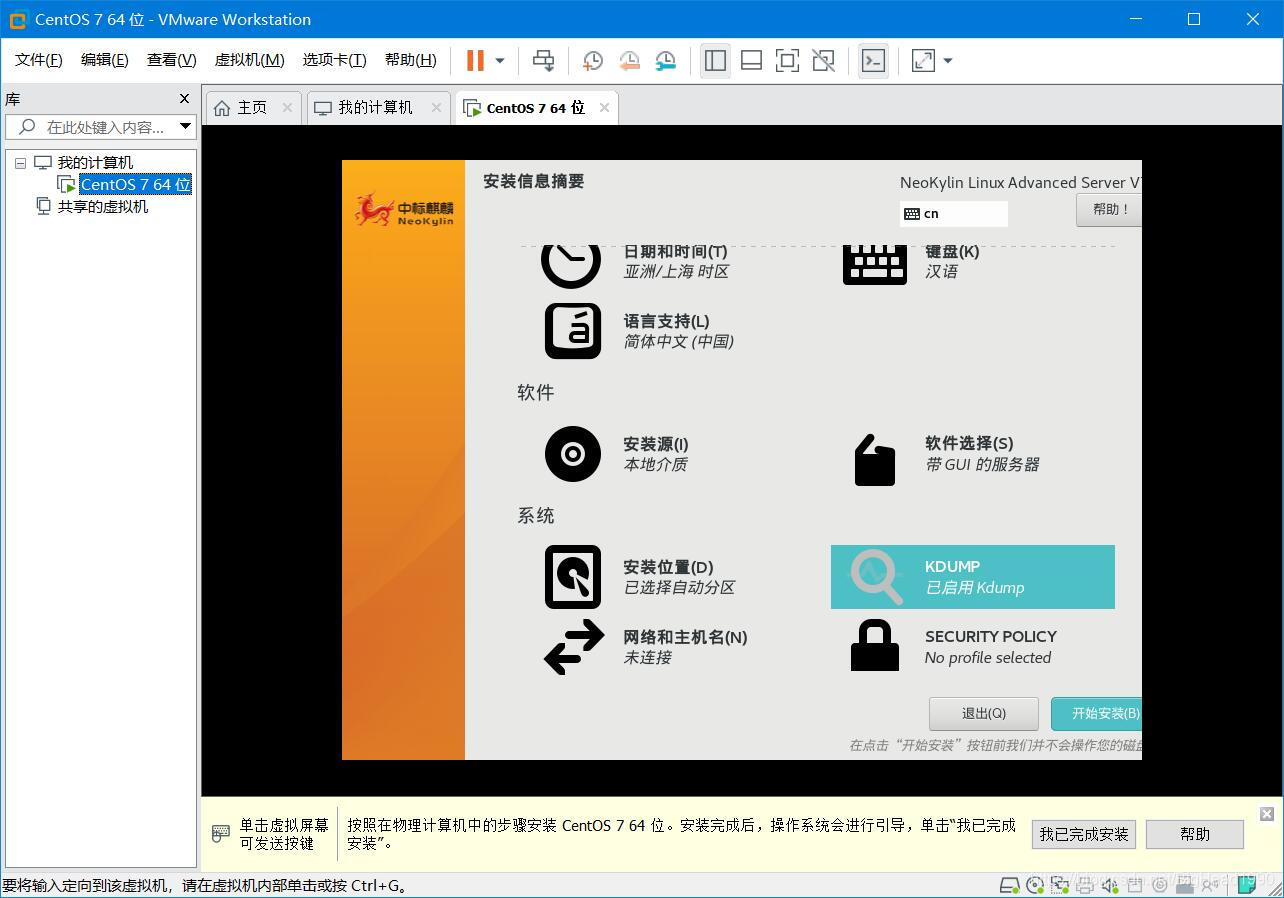Open 网络和主机名(N) network settings
Image resolution: width=1284 pixels, height=898 pixels.
click(646, 647)
